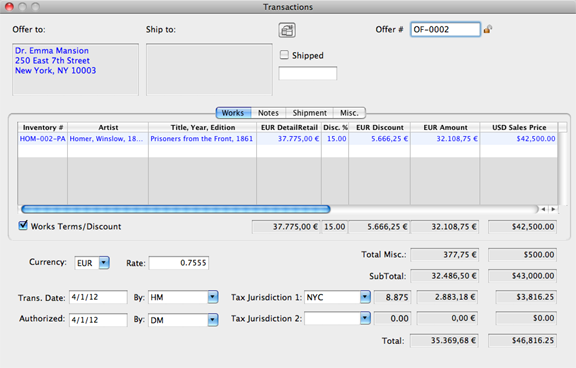The height and width of the screenshot is (368, 576).
Task: Click the footer total $42,500.00 under works table
Action: pyautogui.click(x=522, y=227)
